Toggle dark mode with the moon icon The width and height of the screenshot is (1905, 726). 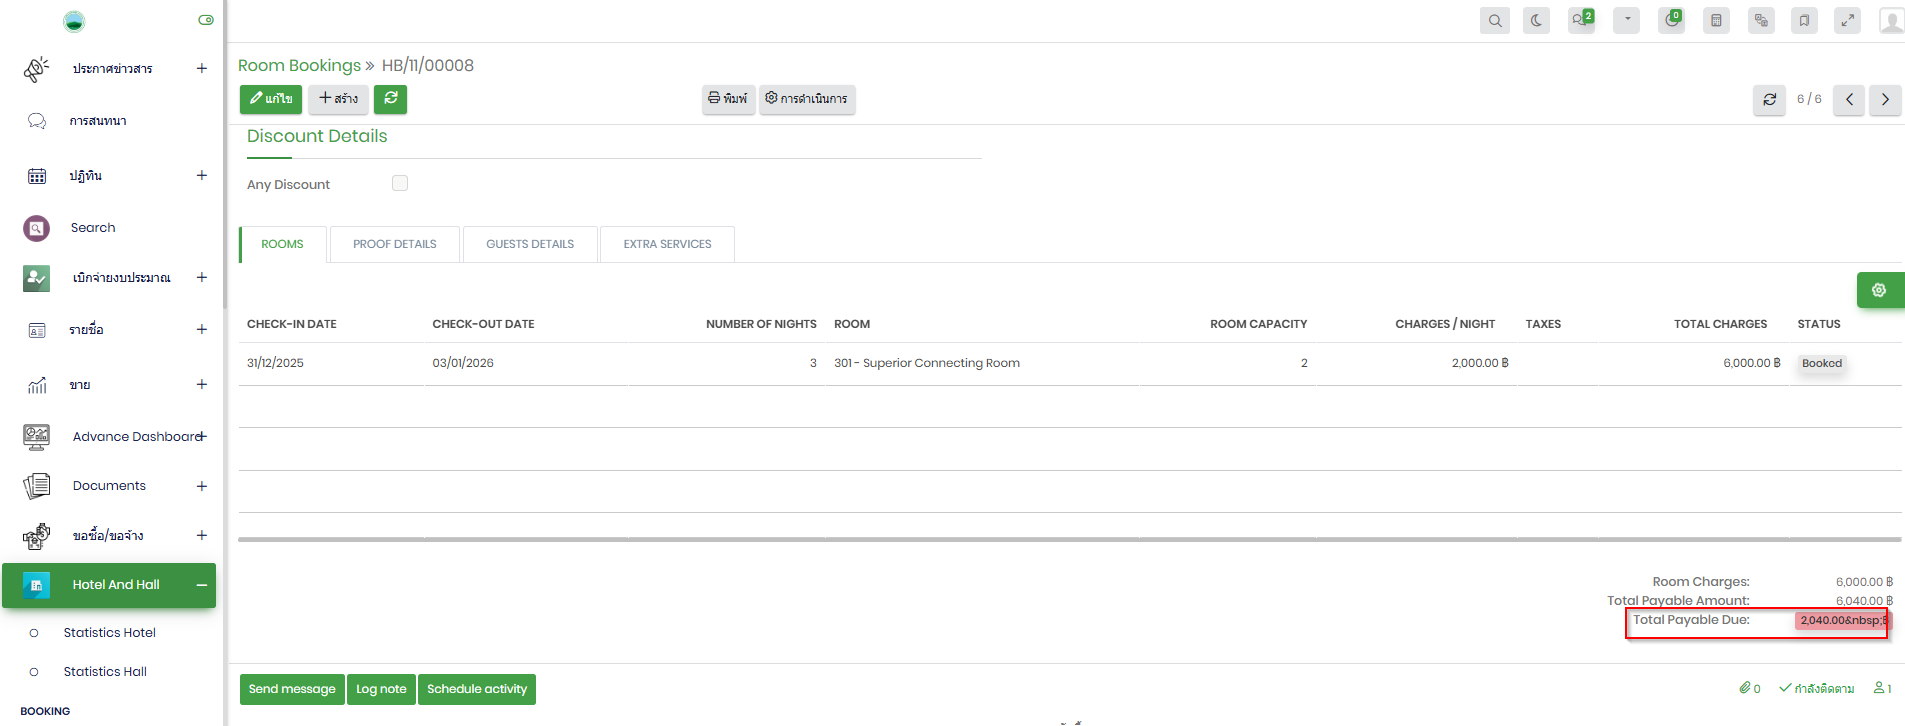click(x=1536, y=20)
